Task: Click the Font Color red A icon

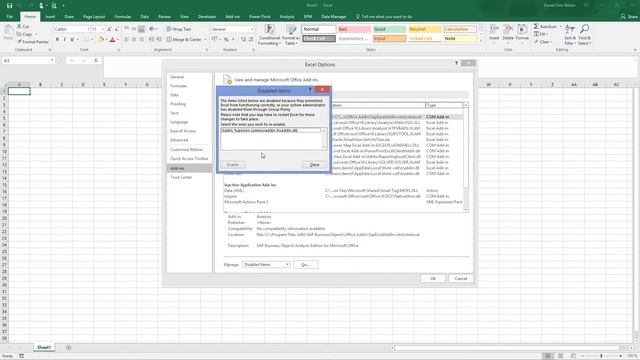Action: click(113, 40)
